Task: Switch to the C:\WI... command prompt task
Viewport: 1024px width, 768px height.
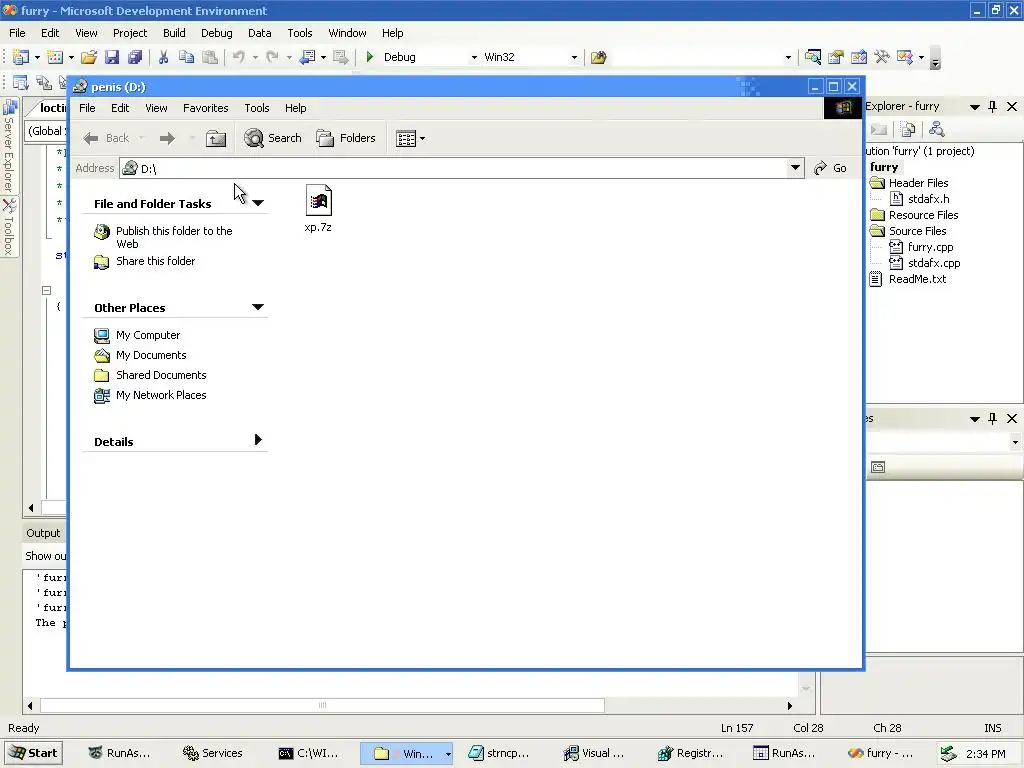Action: 308,753
